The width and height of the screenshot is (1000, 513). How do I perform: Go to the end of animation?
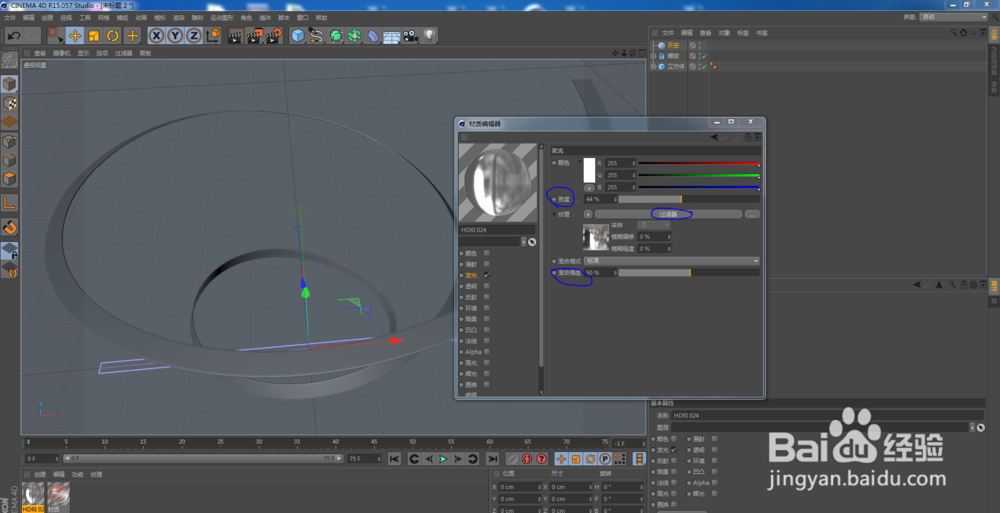492,459
